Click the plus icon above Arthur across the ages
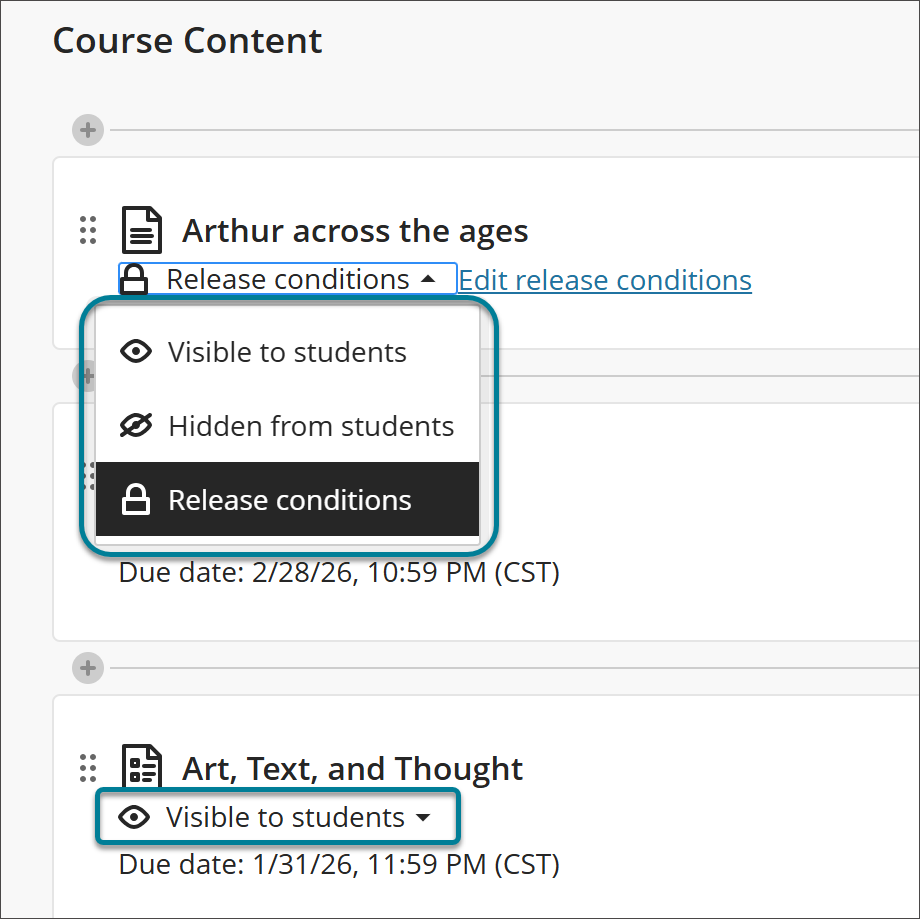This screenshot has height=919, width=920. (x=87, y=130)
